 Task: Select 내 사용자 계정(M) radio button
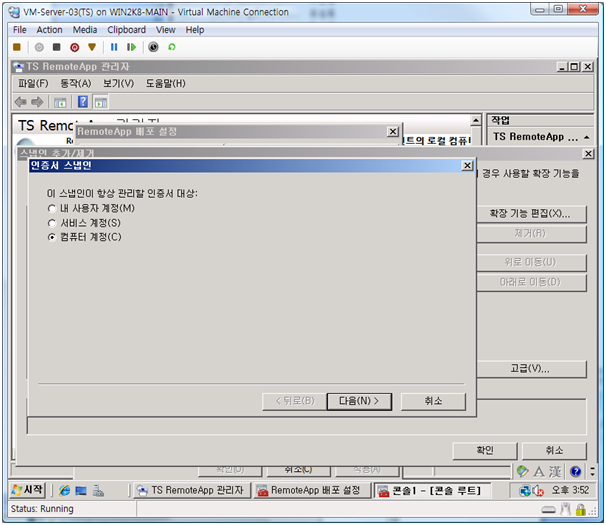(52, 208)
